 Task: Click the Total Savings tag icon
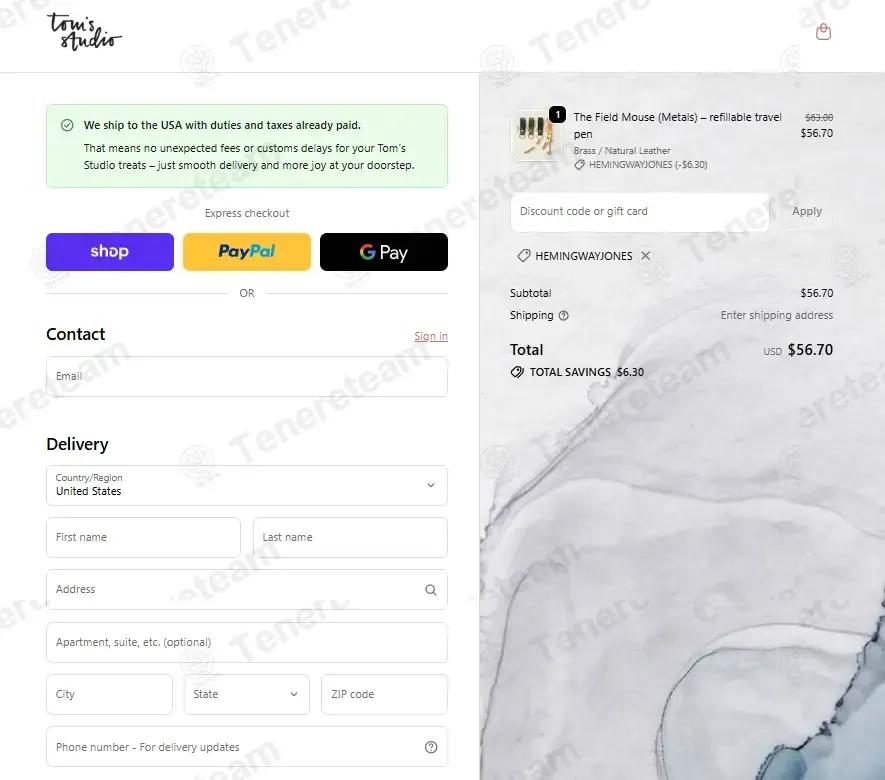point(517,372)
